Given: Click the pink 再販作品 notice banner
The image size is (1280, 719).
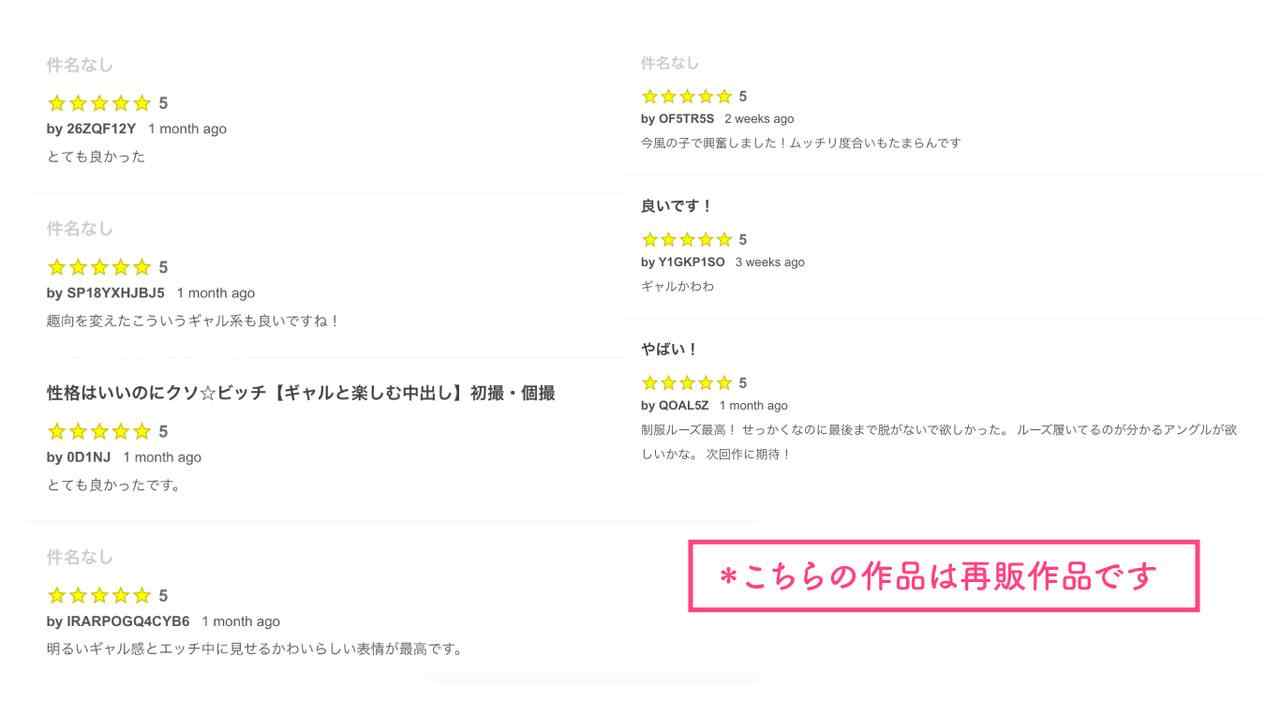Looking at the screenshot, I should (943, 576).
